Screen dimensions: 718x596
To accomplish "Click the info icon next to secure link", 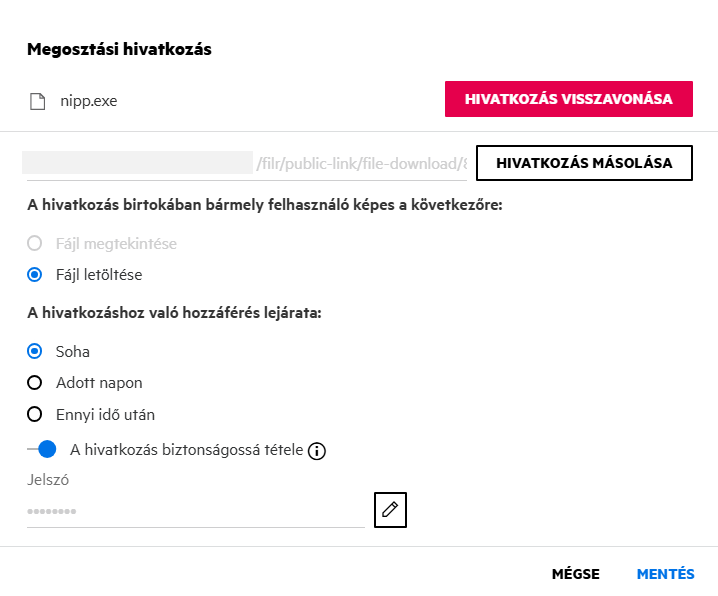I will click(318, 450).
